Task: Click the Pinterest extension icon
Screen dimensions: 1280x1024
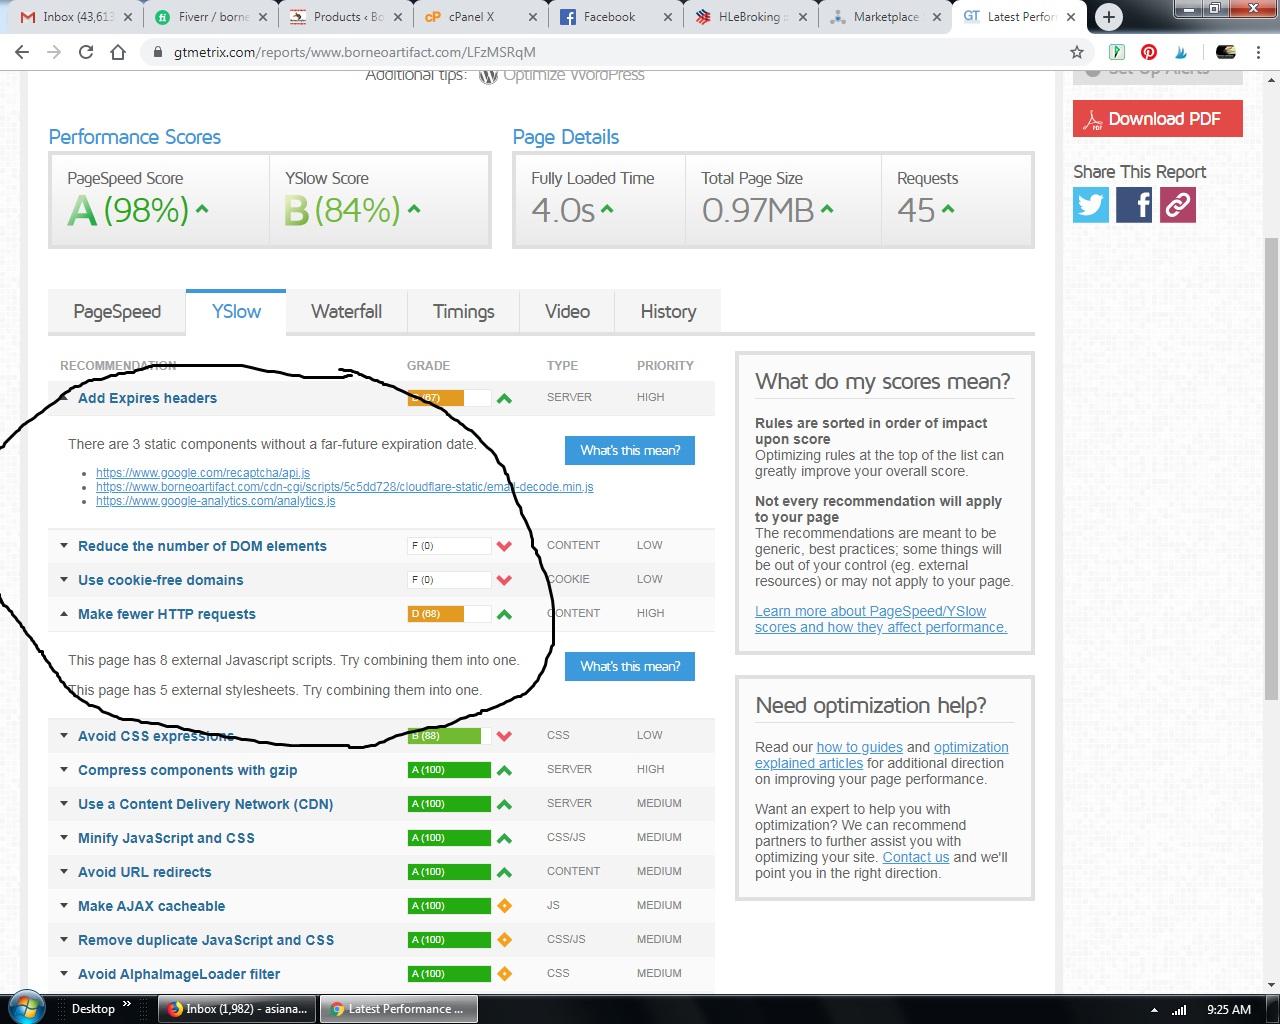Action: 1149,52
